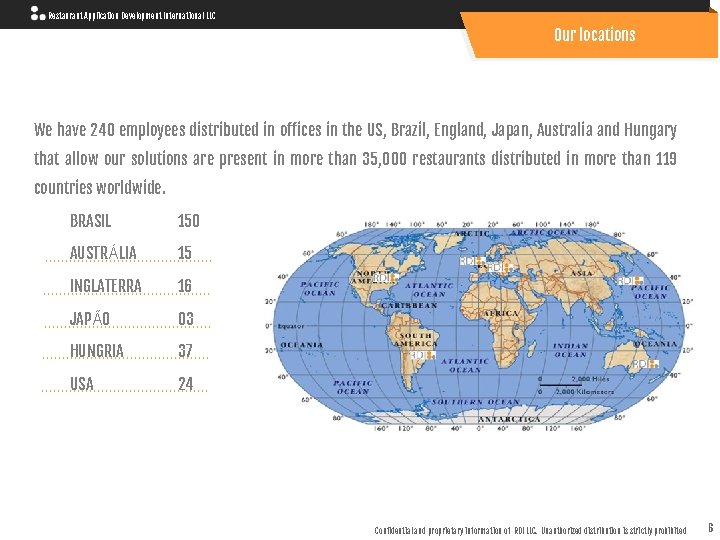Click the value '24' next to USA
This screenshot has width=720, height=540.
coord(186,383)
